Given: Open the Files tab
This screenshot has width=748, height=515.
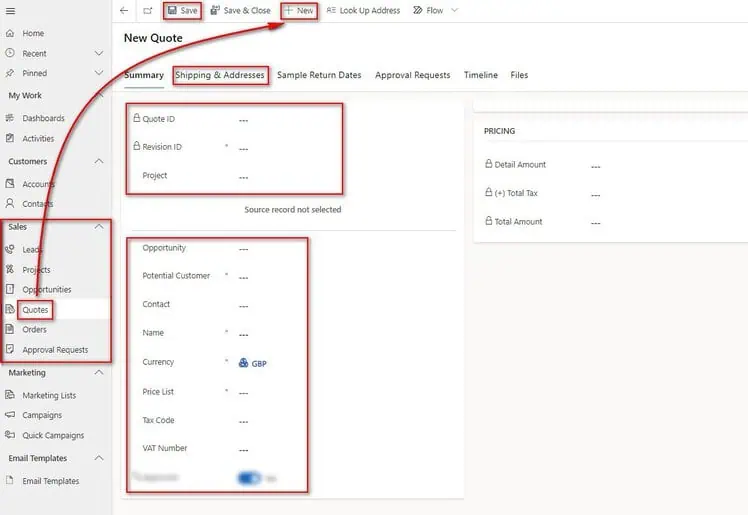Looking at the screenshot, I should [519, 75].
